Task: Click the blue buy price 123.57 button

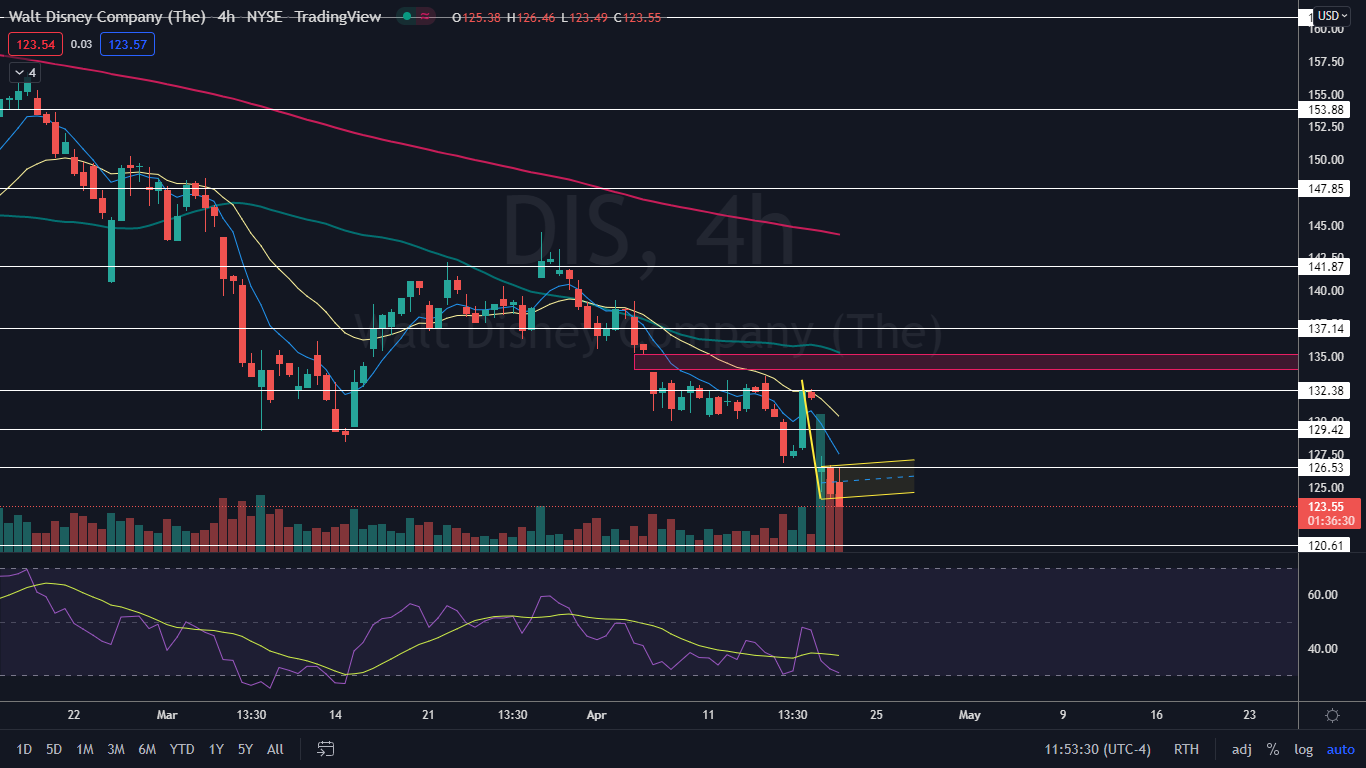Action: [x=128, y=44]
